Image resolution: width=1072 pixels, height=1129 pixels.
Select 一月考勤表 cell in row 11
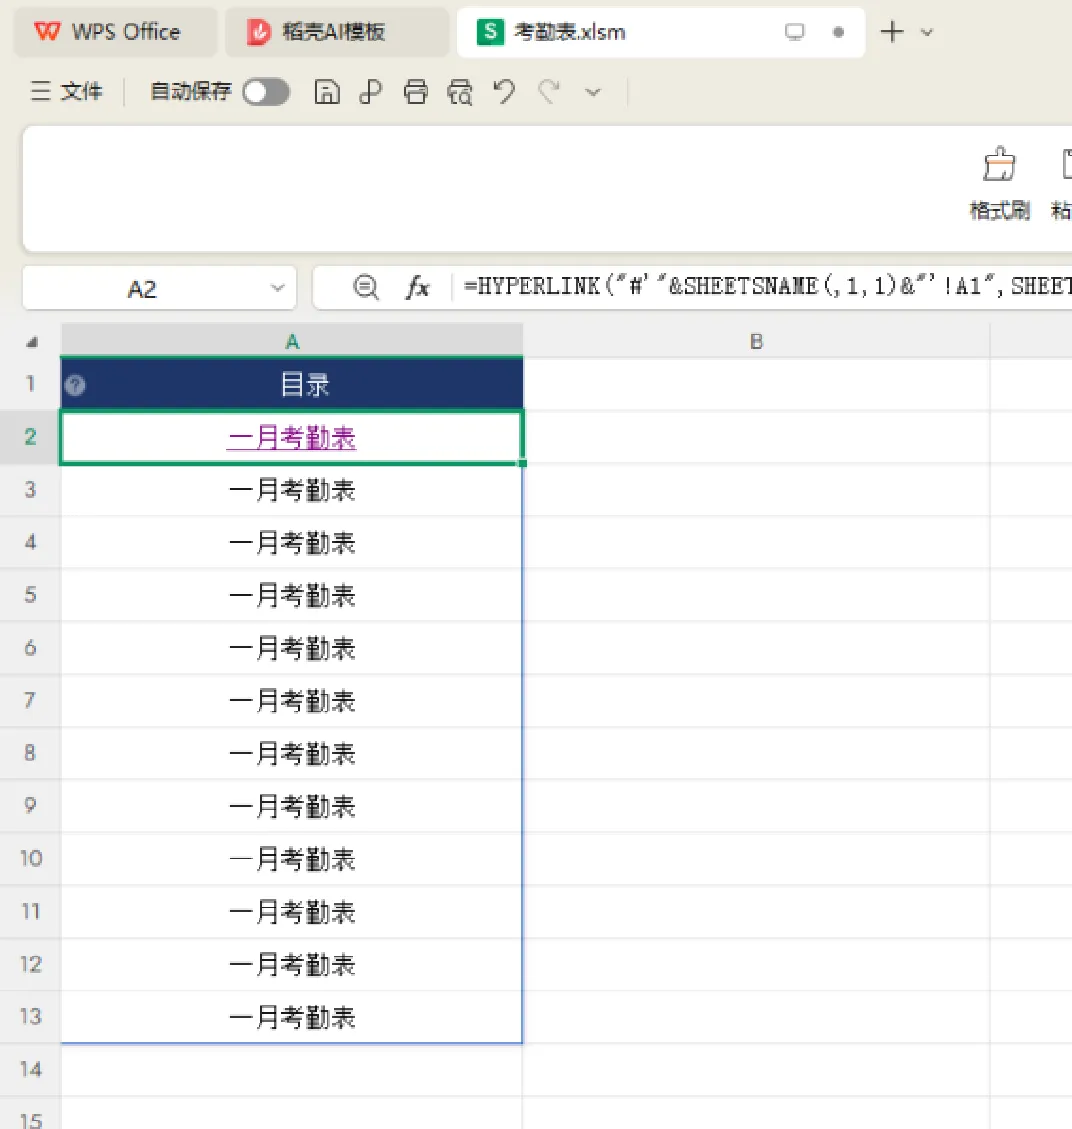pos(292,912)
